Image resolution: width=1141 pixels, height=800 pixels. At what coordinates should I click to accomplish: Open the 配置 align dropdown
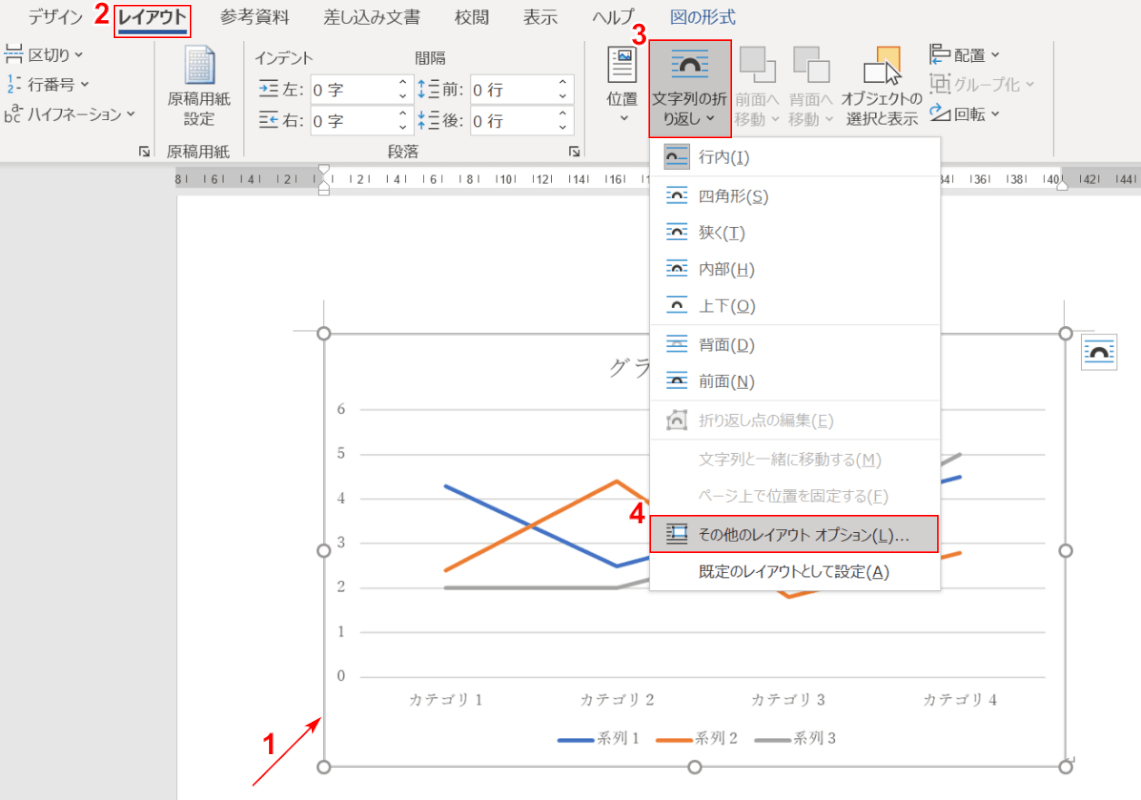point(966,55)
